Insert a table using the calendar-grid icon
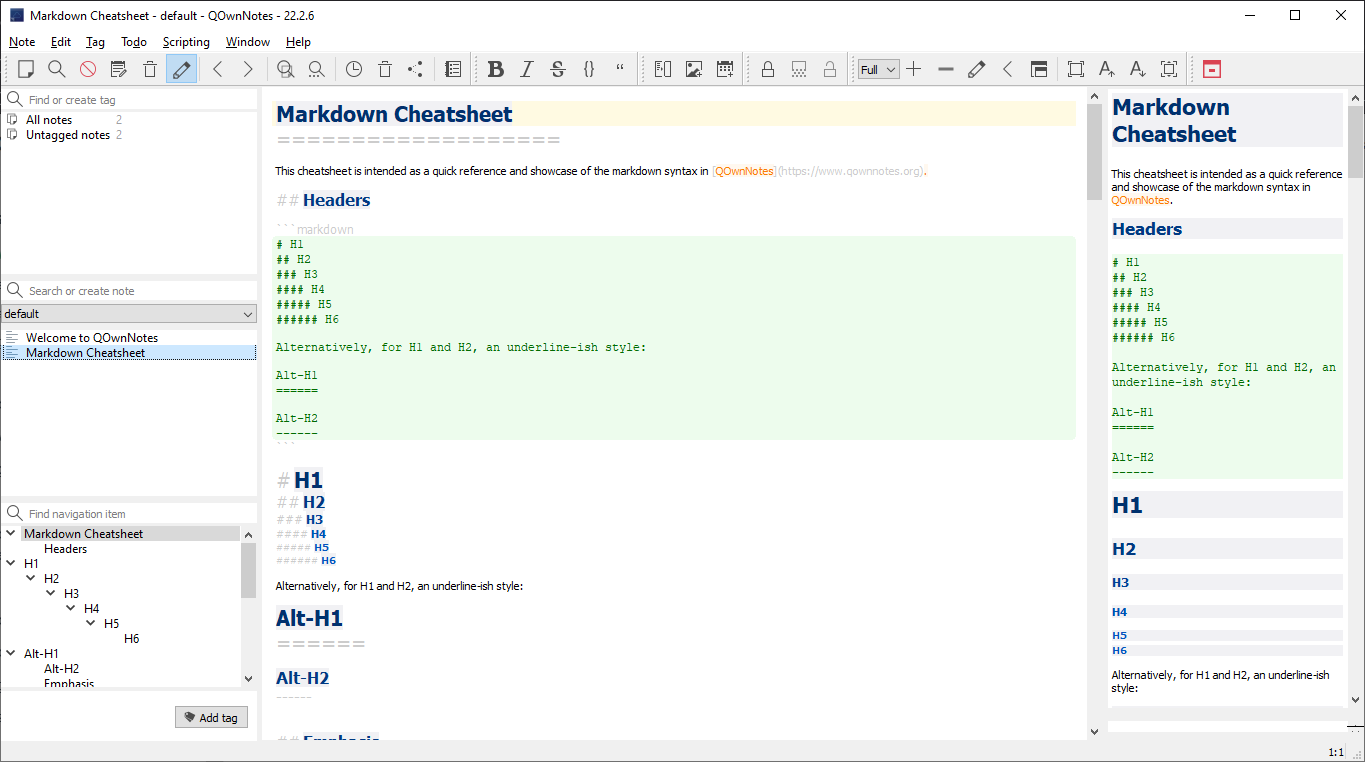This screenshot has width=1365, height=762. pyautogui.click(x=725, y=69)
